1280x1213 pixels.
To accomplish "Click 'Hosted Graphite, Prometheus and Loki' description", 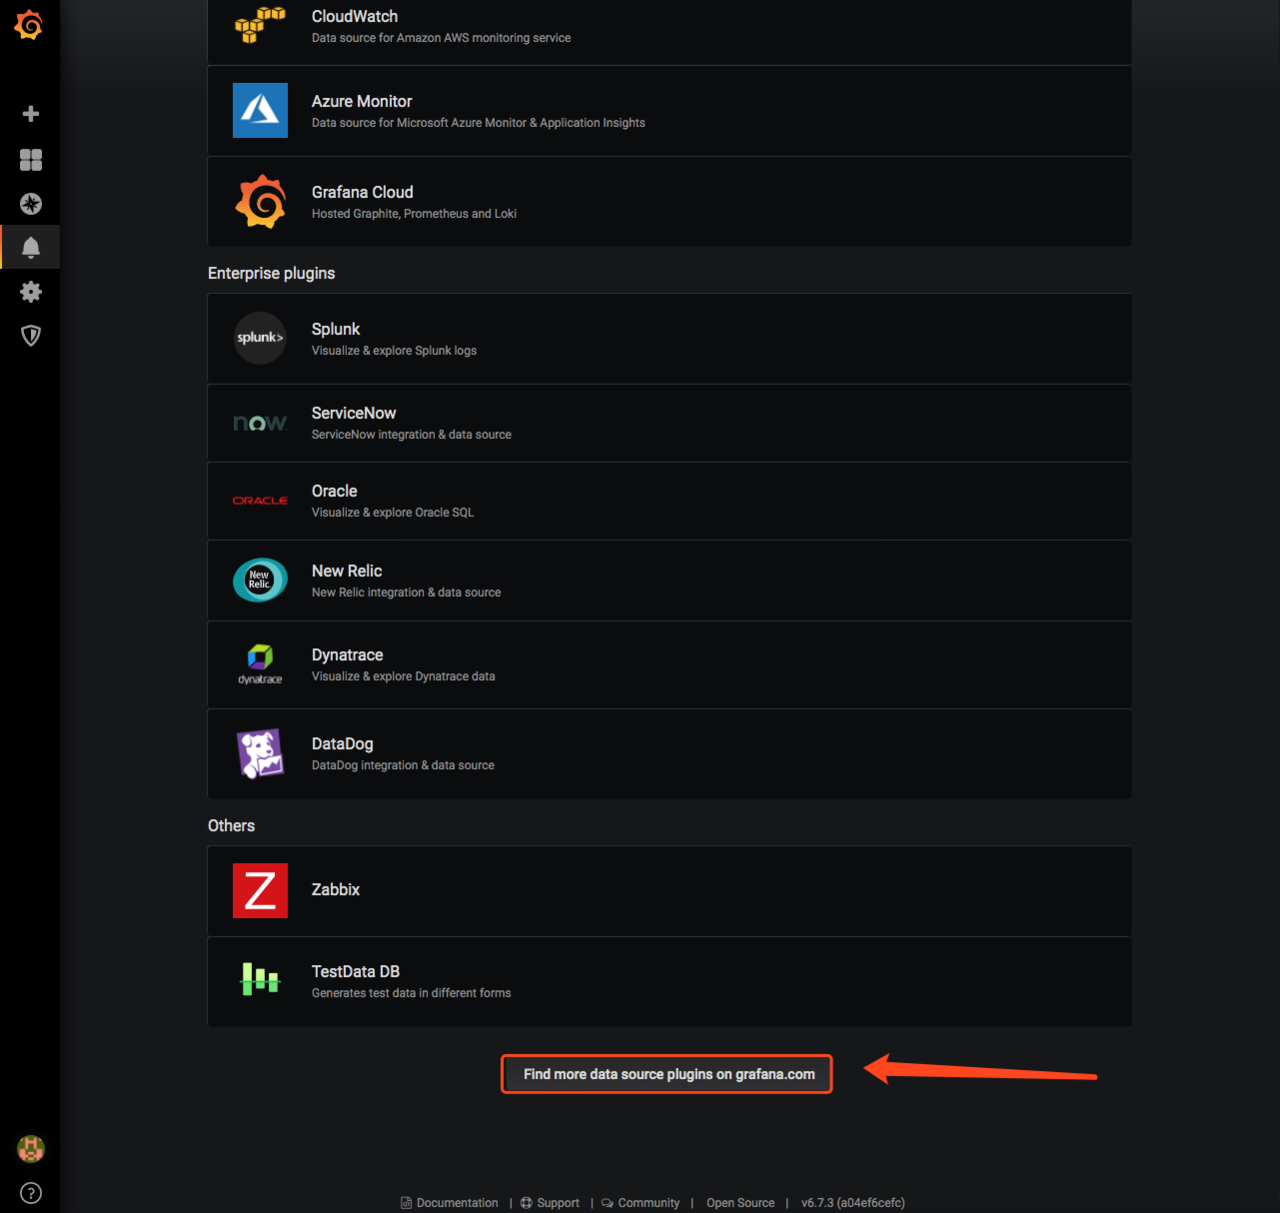I will click(414, 213).
